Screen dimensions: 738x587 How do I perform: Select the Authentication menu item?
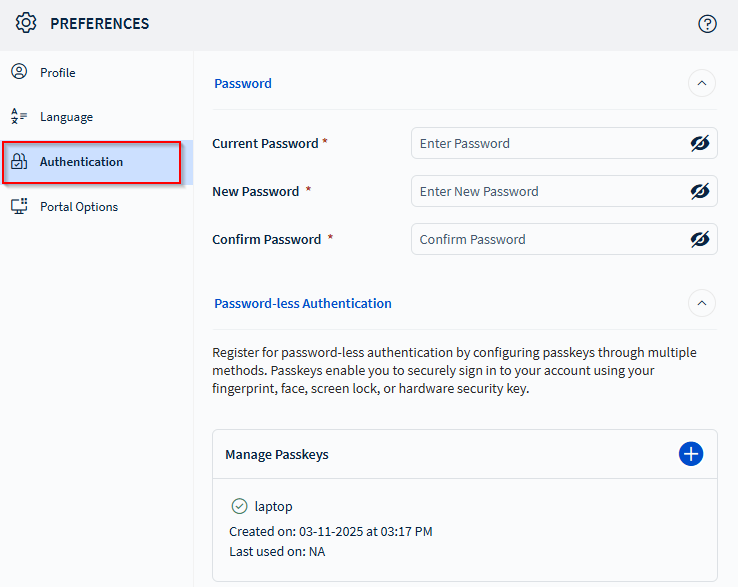coord(96,162)
